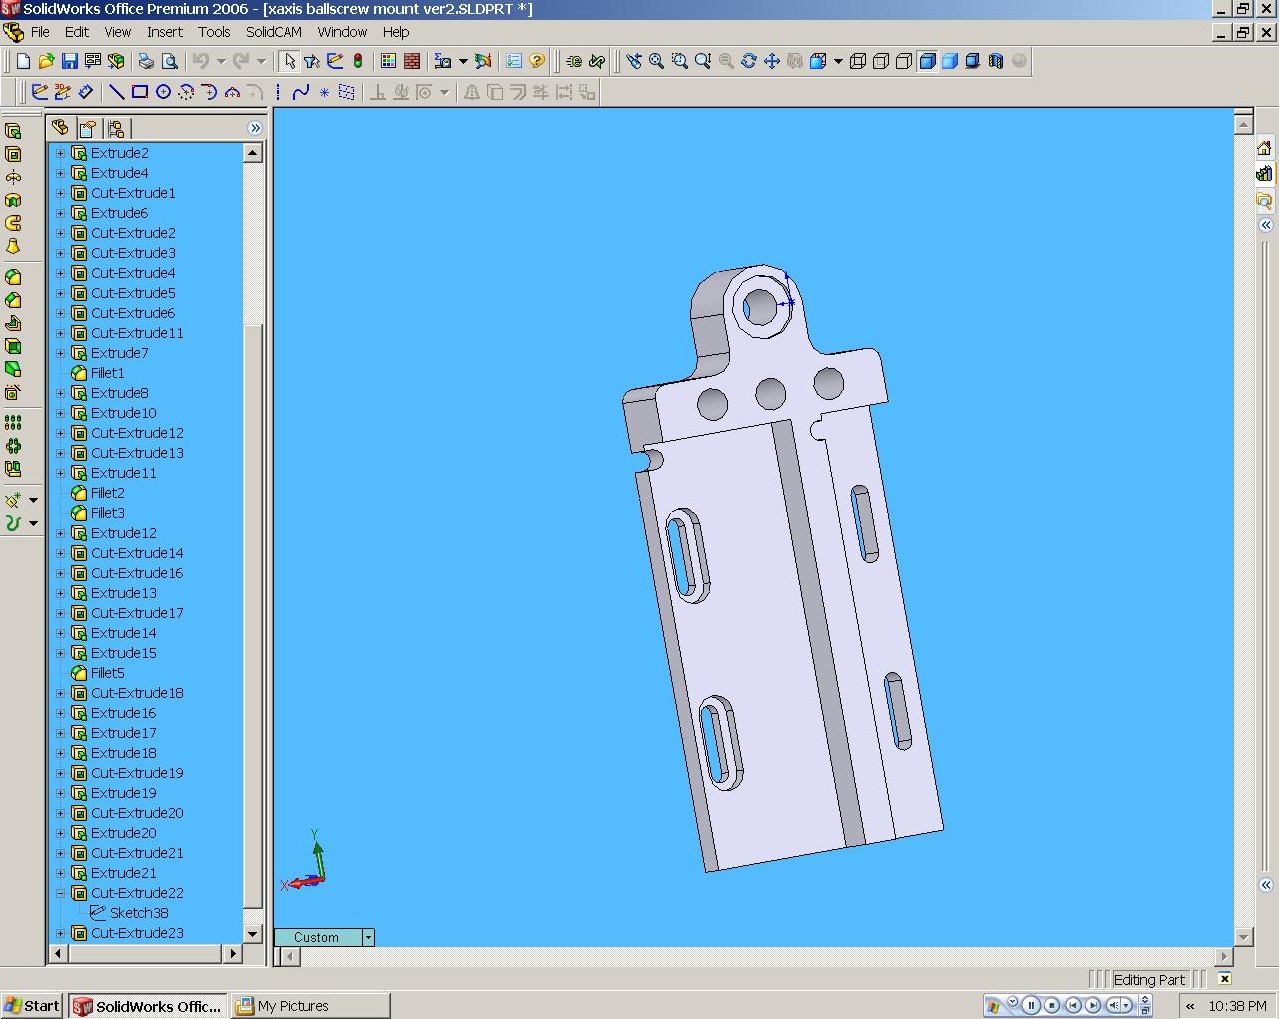Select the Rectangle sketch tool
The image size is (1279, 1019).
click(x=140, y=92)
